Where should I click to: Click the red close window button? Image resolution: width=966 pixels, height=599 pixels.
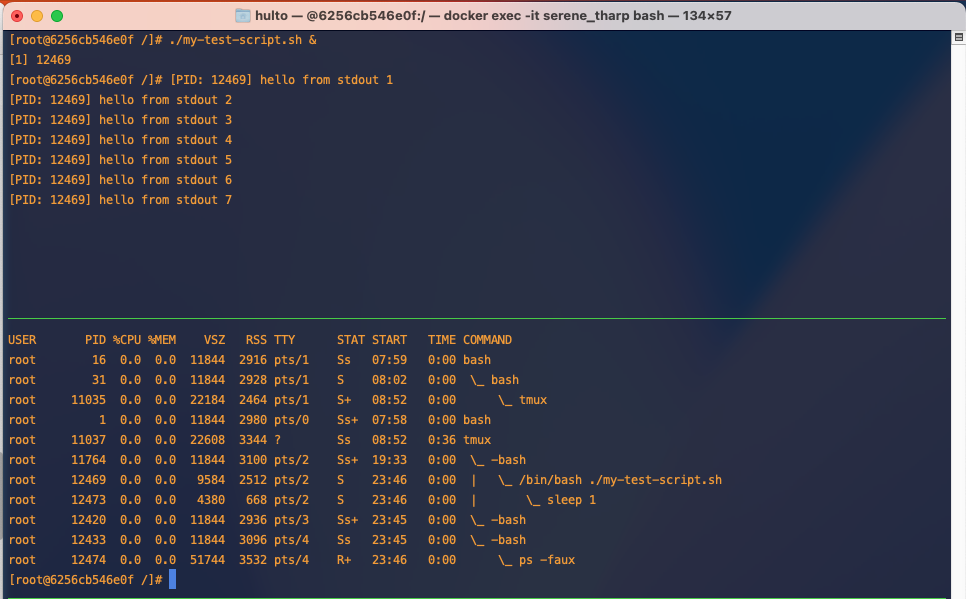click(17, 16)
